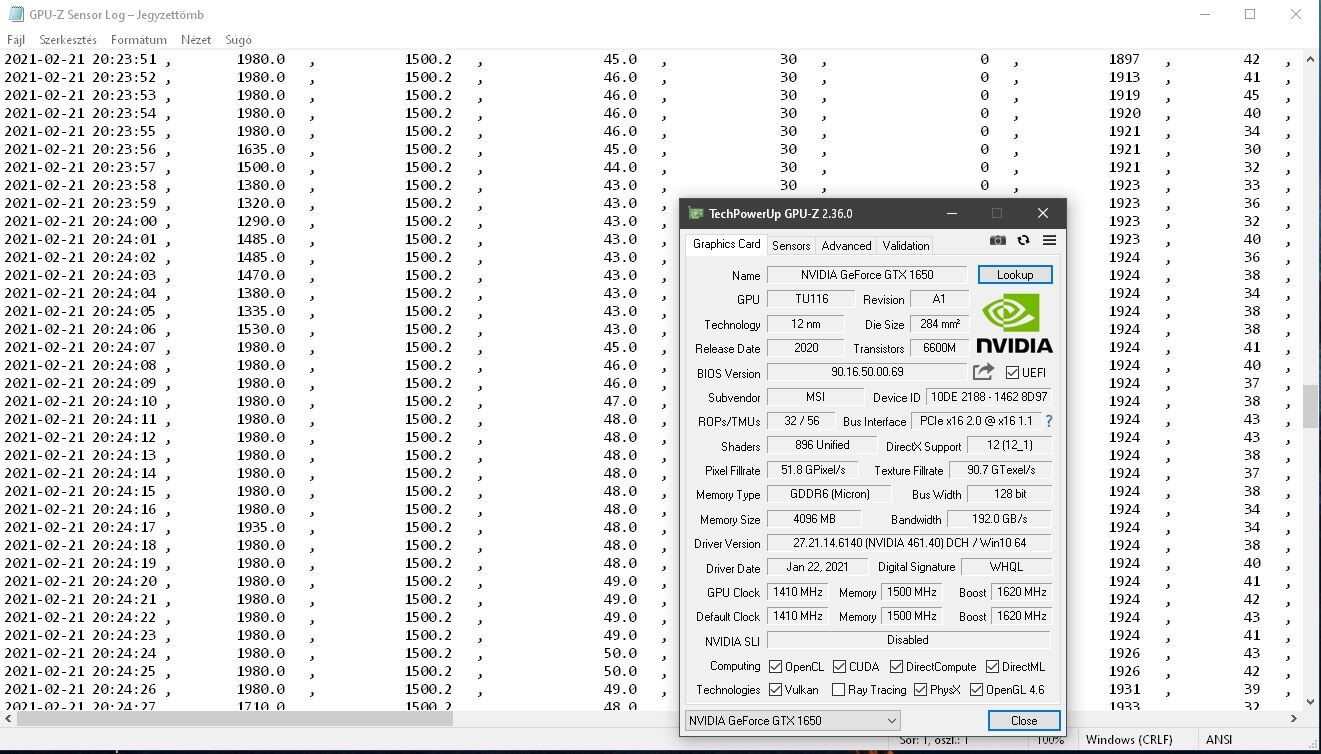The width and height of the screenshot is (1321, 754).
Task: Switch to the Validation tab
Action: point(906,245)
